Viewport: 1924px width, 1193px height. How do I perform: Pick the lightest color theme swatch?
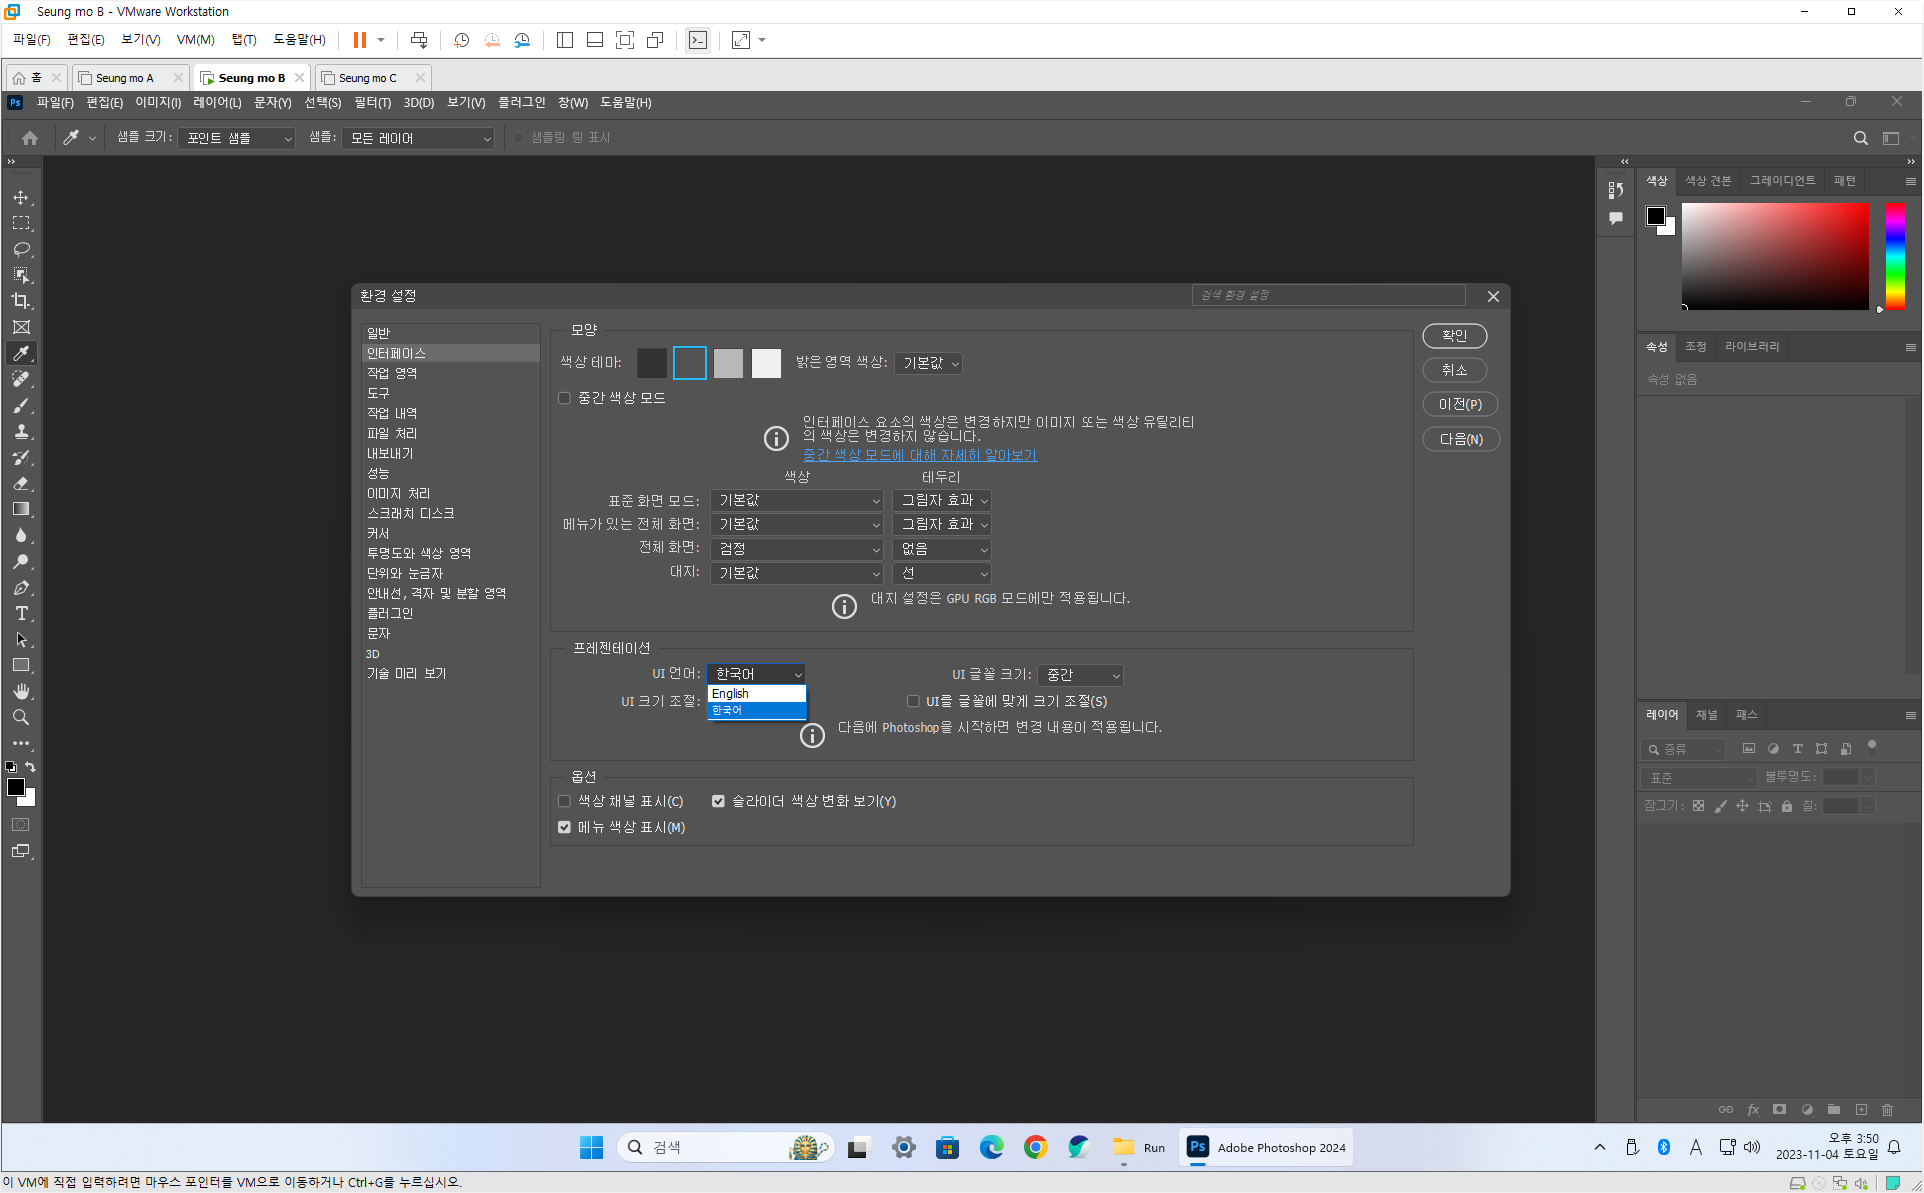pyautogui.click(x=766, y=363)
